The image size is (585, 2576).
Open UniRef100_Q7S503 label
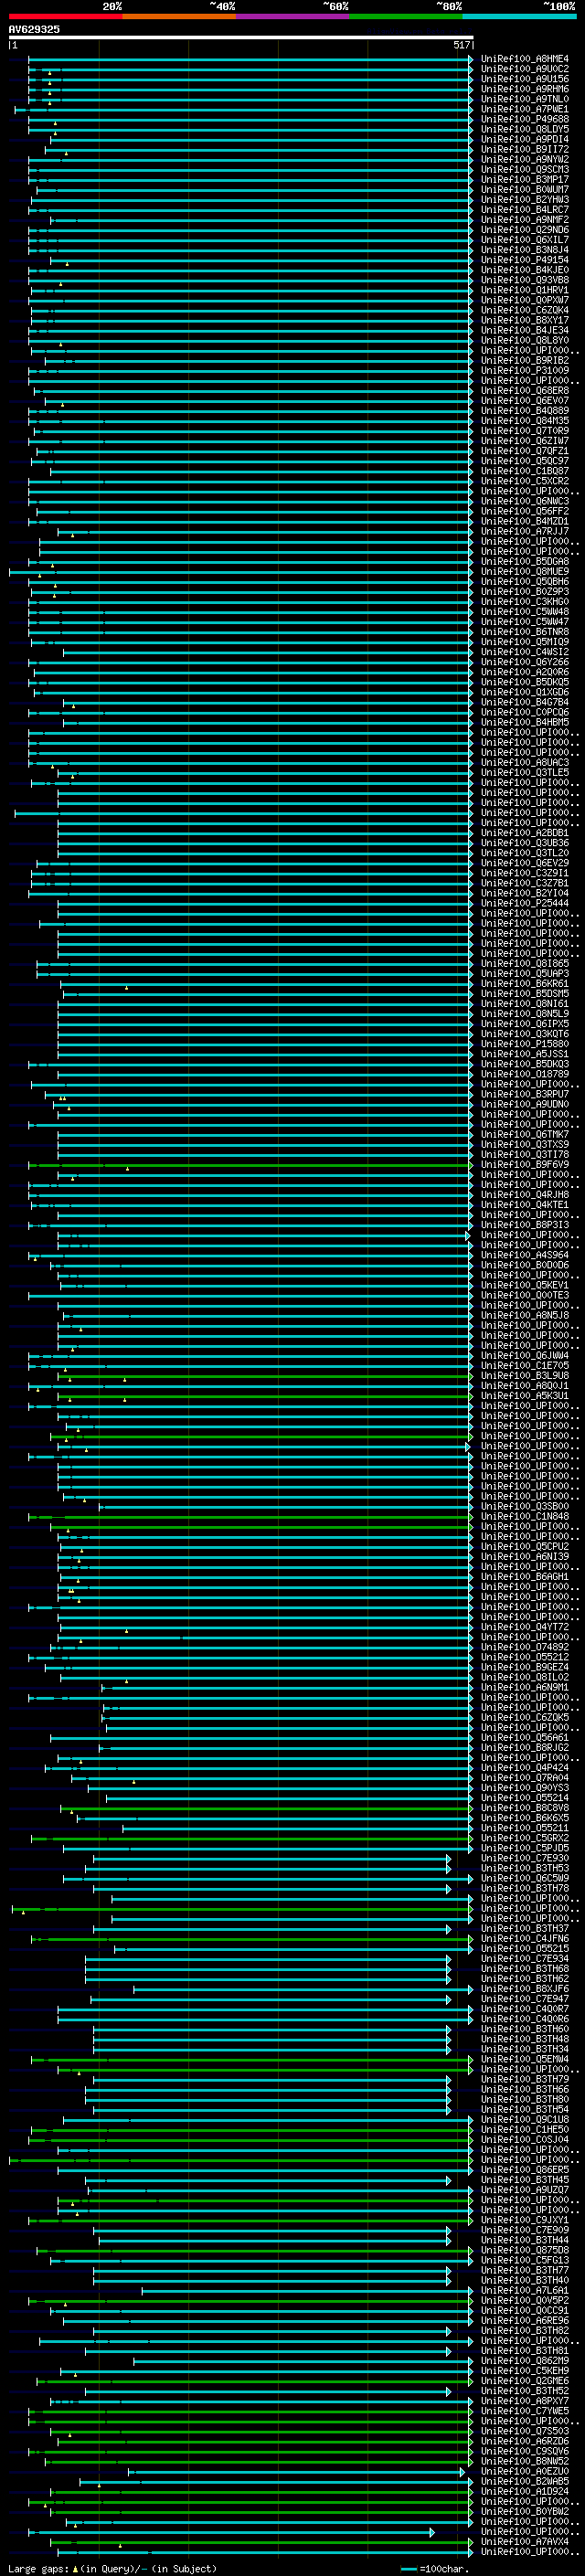(525, 2432)
